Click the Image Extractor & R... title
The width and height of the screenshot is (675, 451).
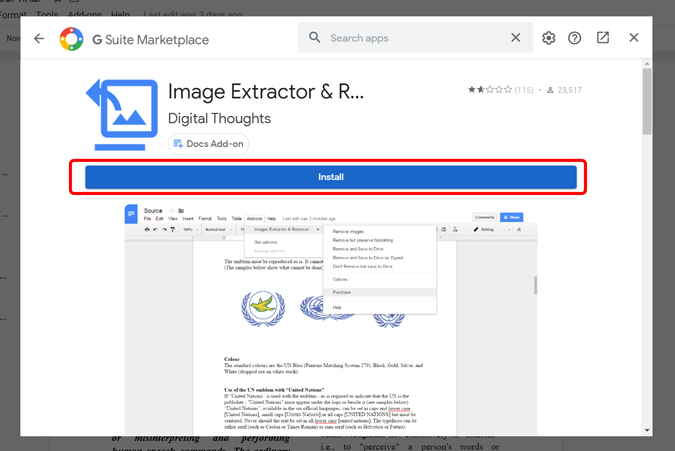click(x=266, y=91)
